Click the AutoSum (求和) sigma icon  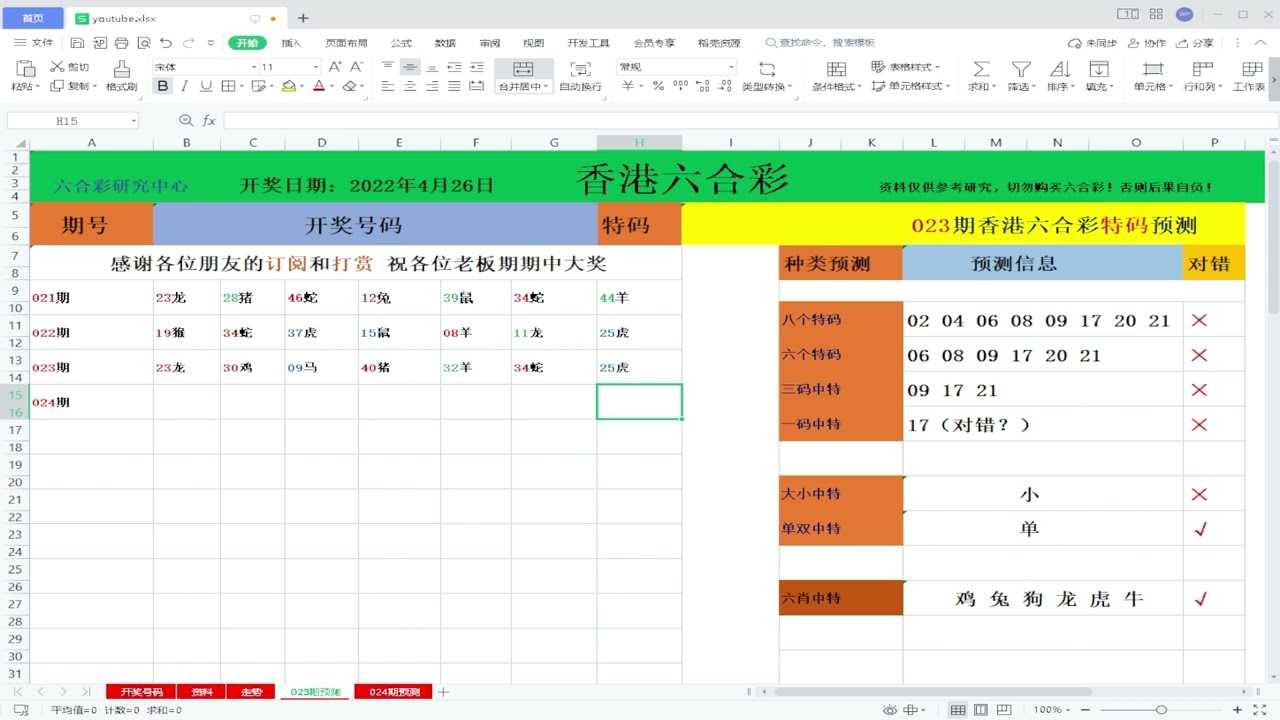tap(981, 68)
